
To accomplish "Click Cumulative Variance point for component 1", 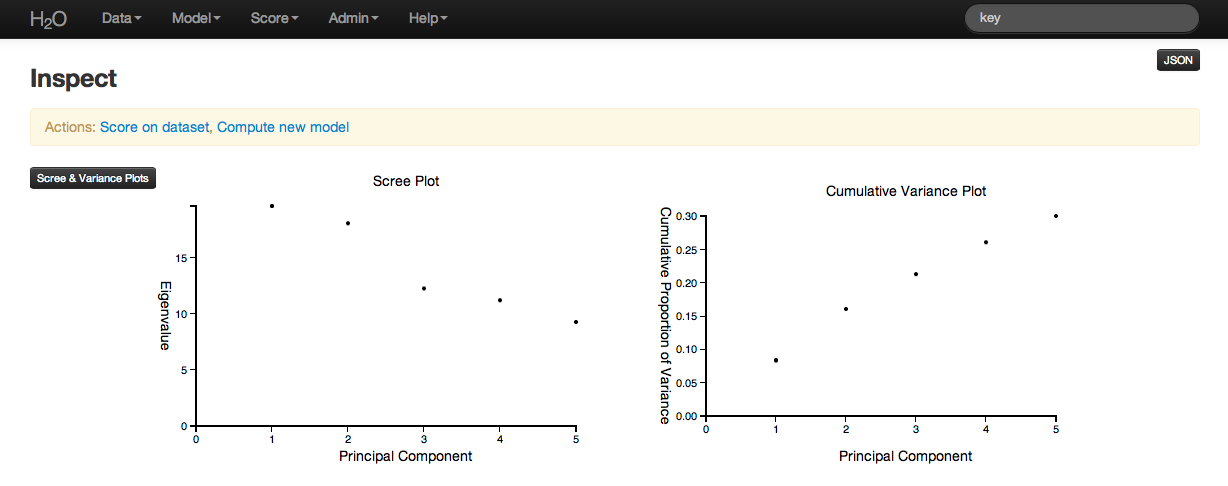I will coord(776,360).
